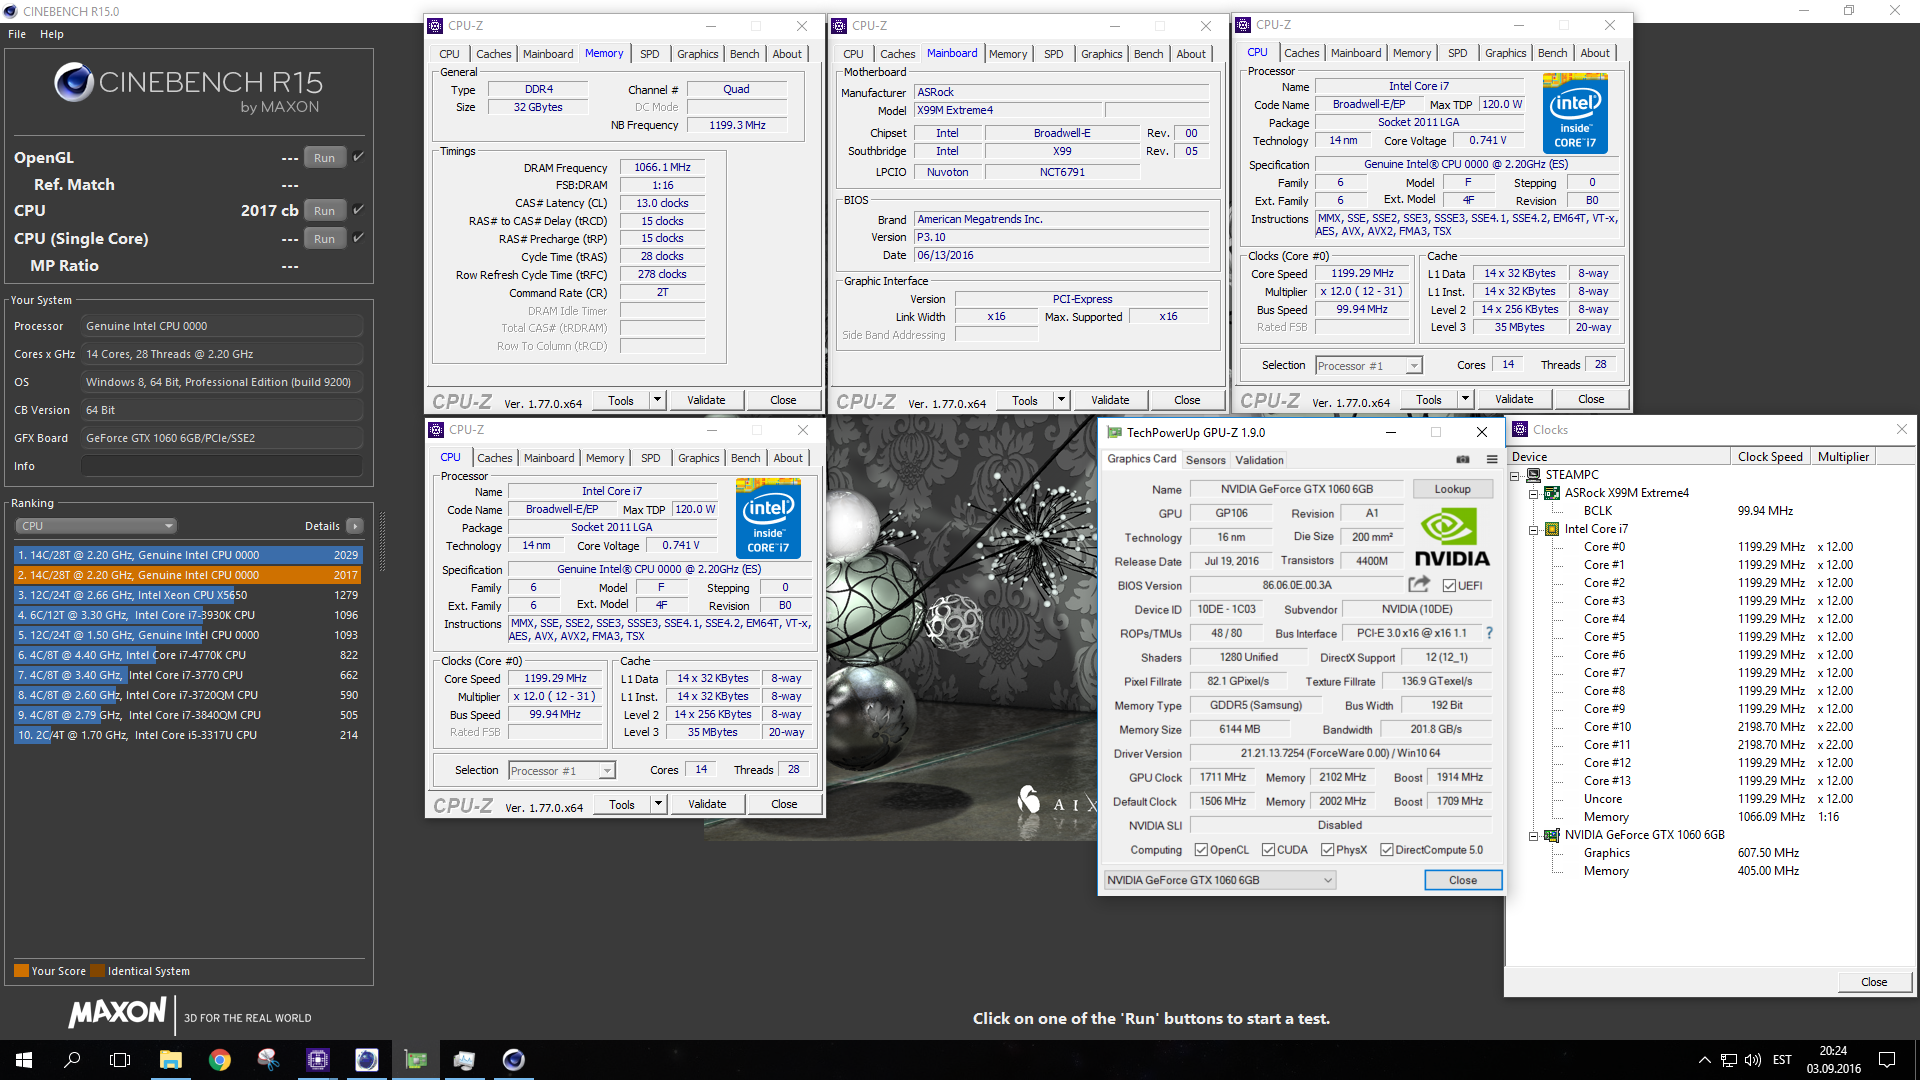Click Lookup button in GPU-Z
The height and width of the screenshot is (1080, 1920).
pyautogui.click(x=1452, y=489)
